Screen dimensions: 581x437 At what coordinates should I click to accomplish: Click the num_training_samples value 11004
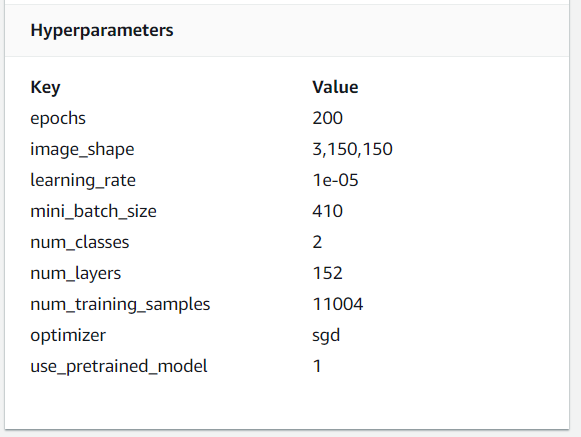338,304
